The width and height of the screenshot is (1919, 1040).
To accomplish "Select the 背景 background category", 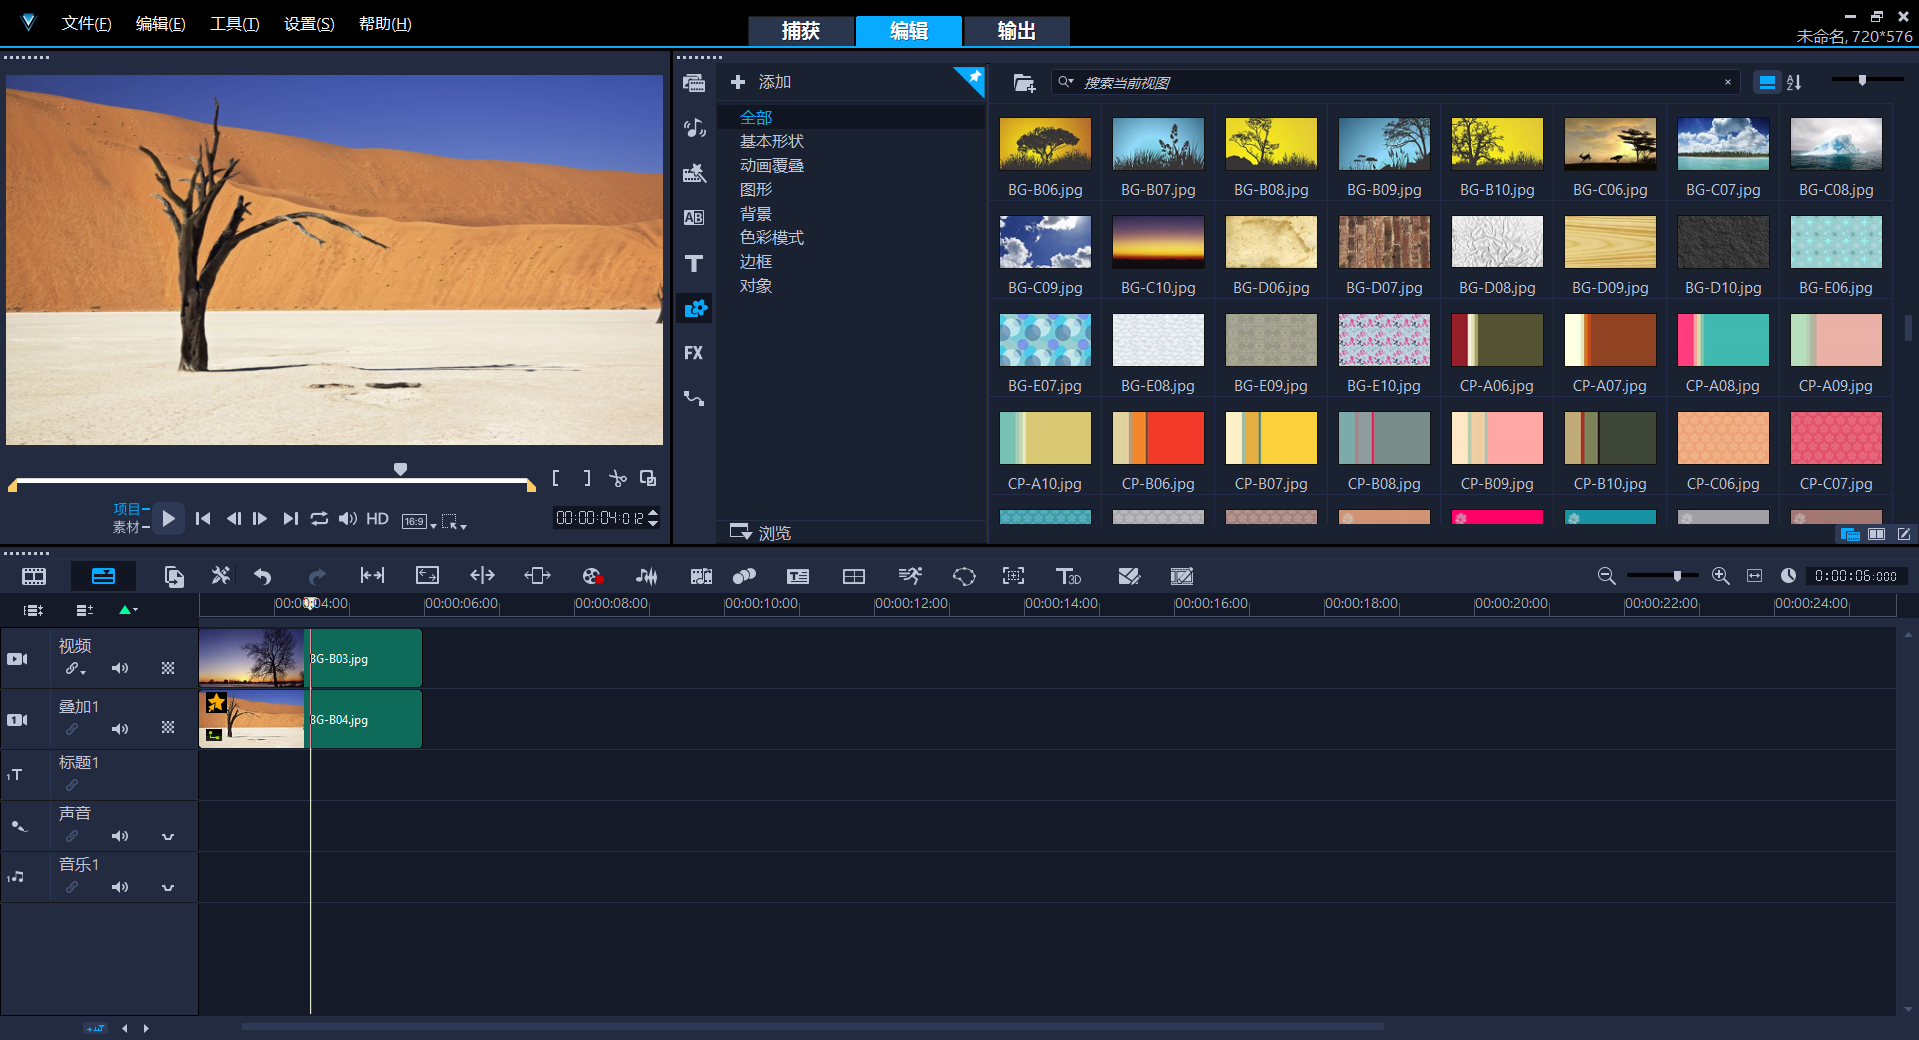I will coord(756,214).
